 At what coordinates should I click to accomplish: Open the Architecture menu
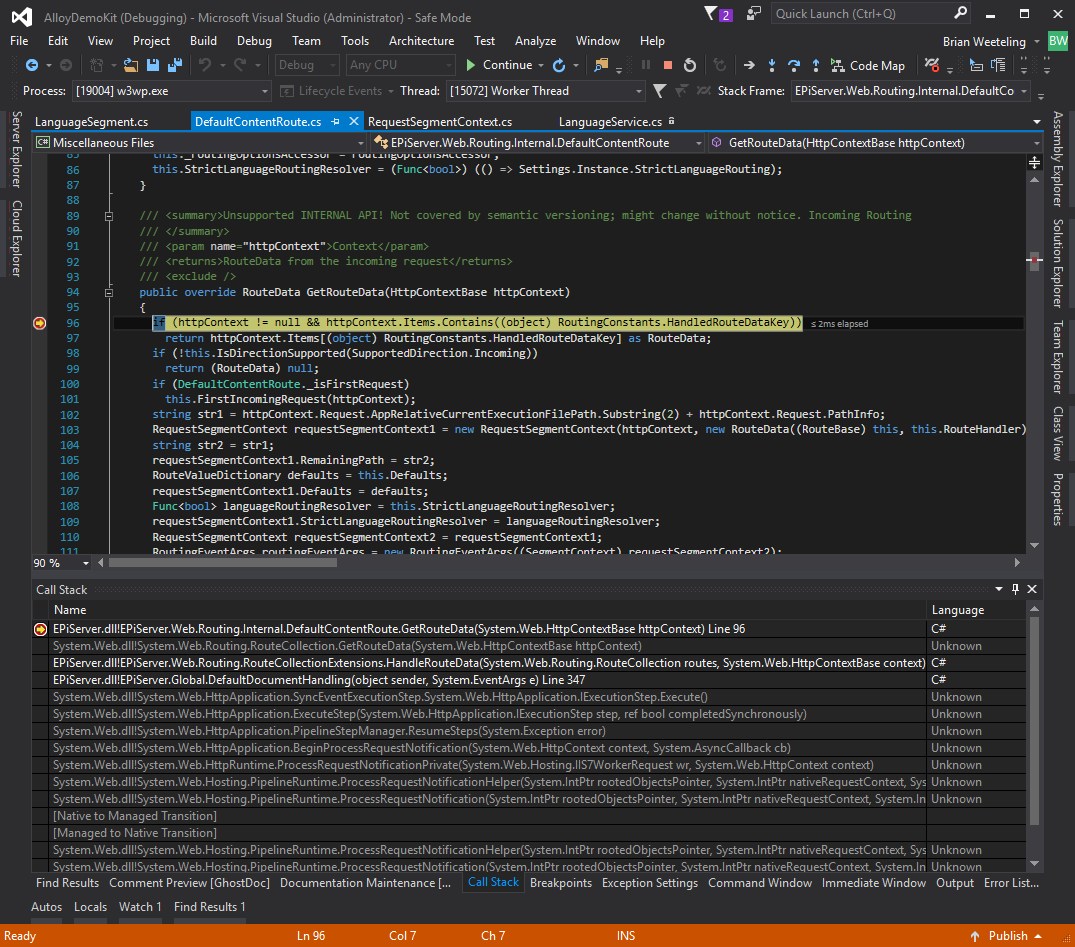coord(422,41)
